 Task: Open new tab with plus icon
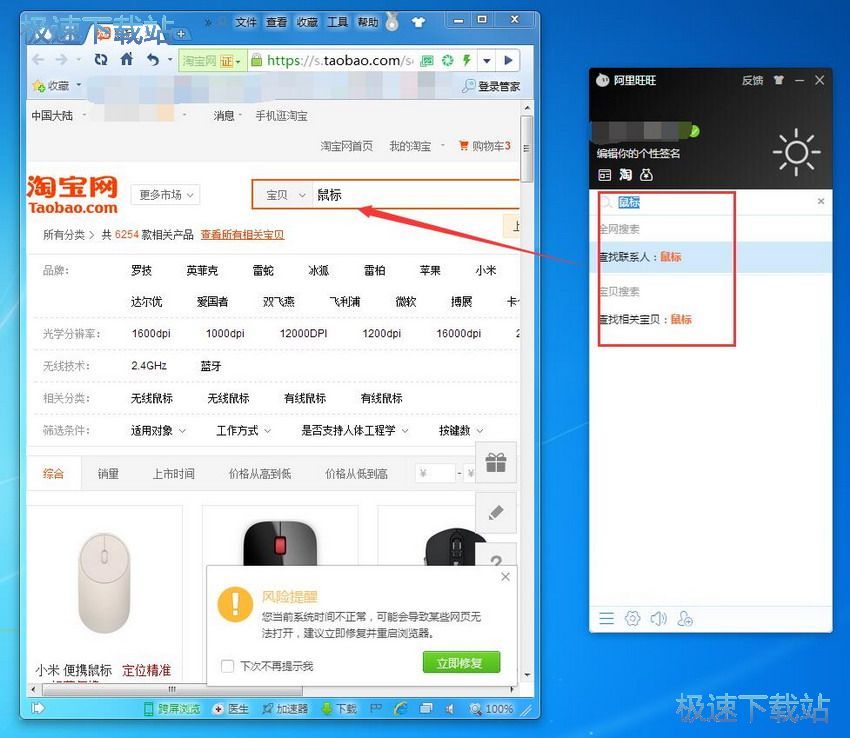(181, 34)
